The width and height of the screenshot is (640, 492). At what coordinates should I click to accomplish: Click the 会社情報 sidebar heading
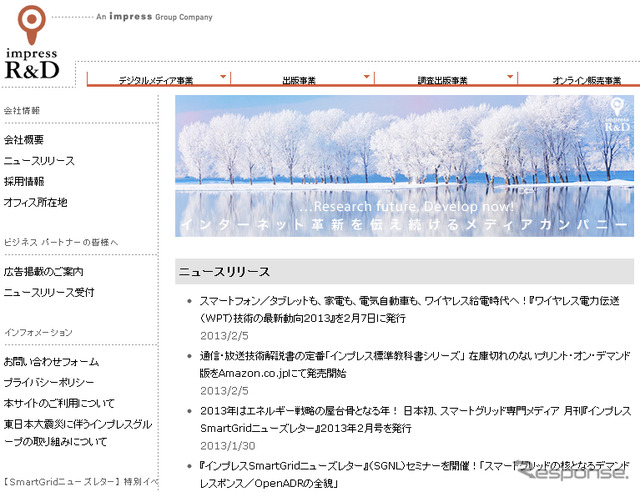pos(22,111)
